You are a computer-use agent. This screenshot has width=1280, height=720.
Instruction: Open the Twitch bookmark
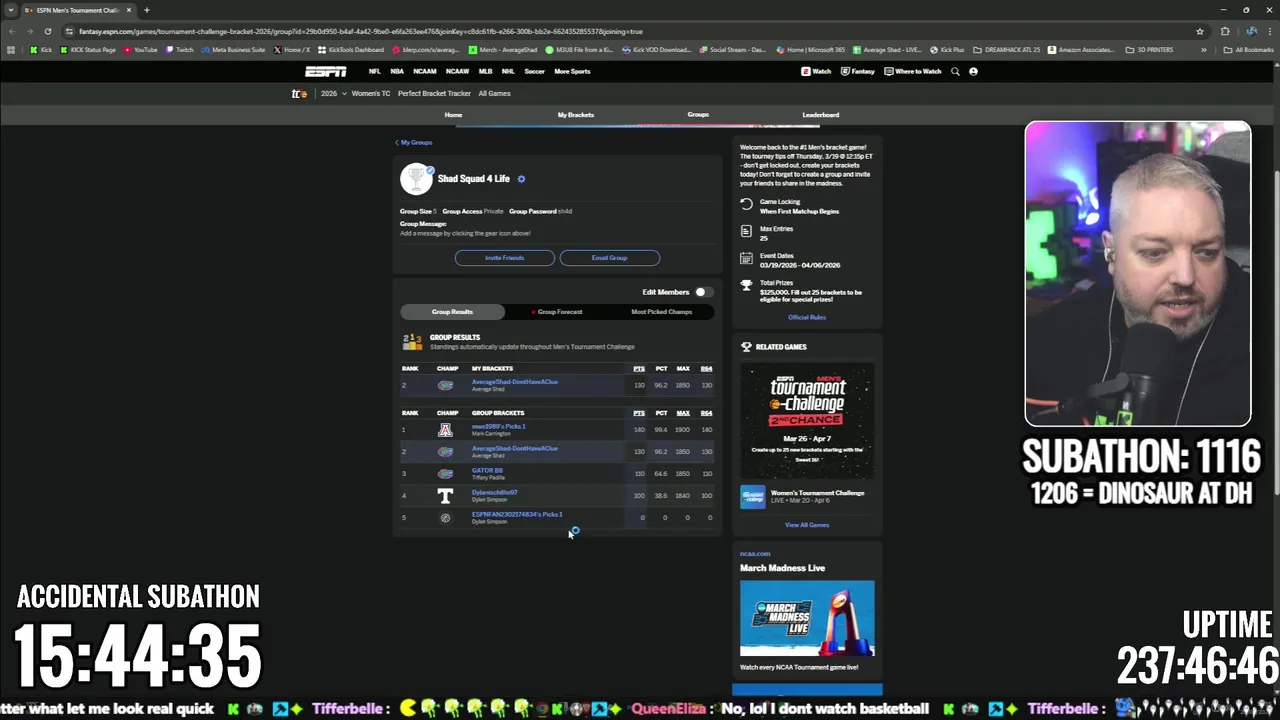[x=180, y=50]
